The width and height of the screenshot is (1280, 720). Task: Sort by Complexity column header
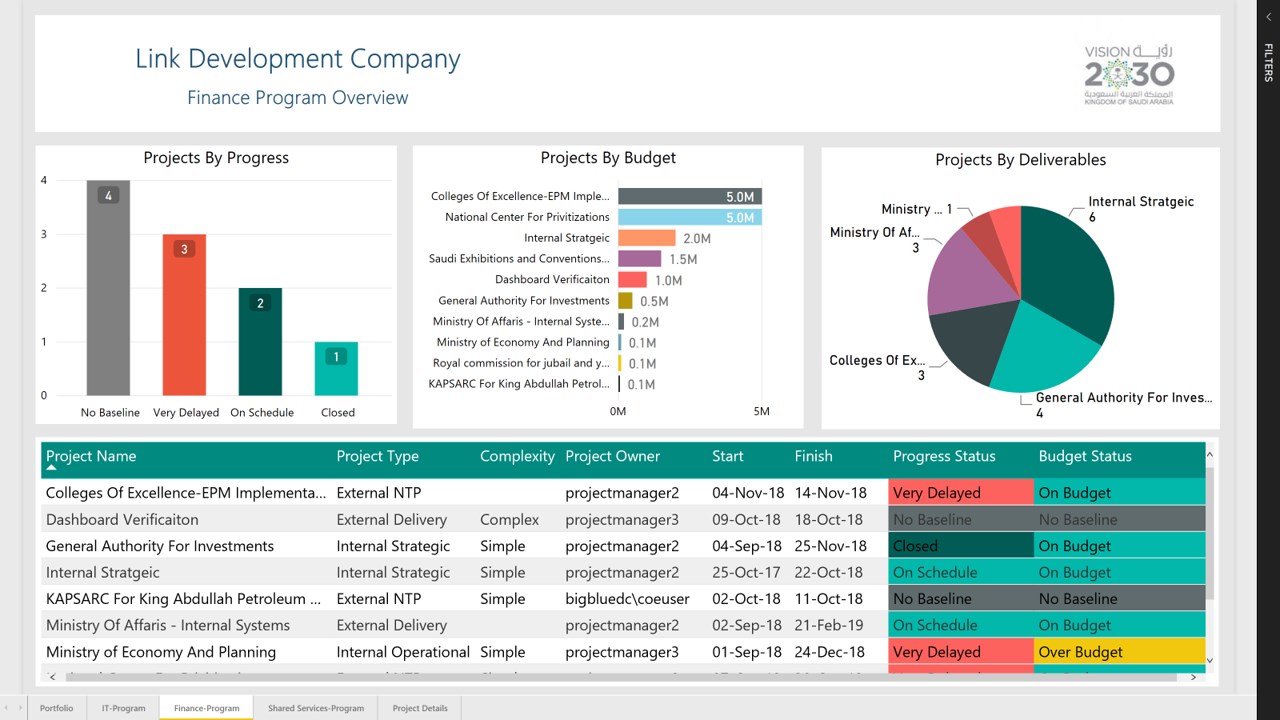[517, 456]
